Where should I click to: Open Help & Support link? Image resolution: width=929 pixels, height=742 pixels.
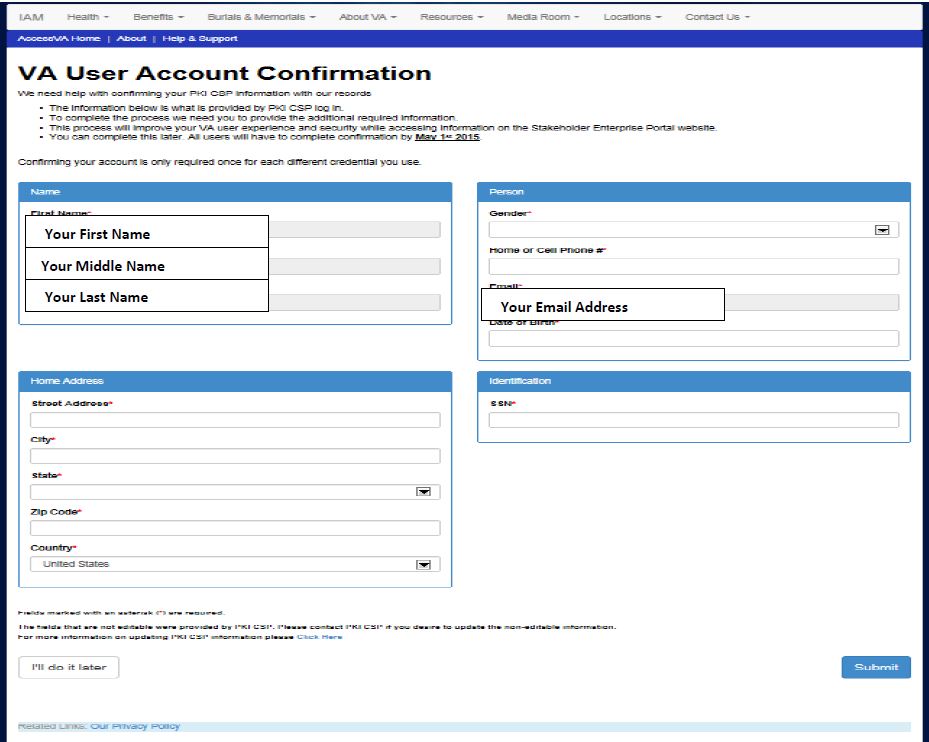200,39
